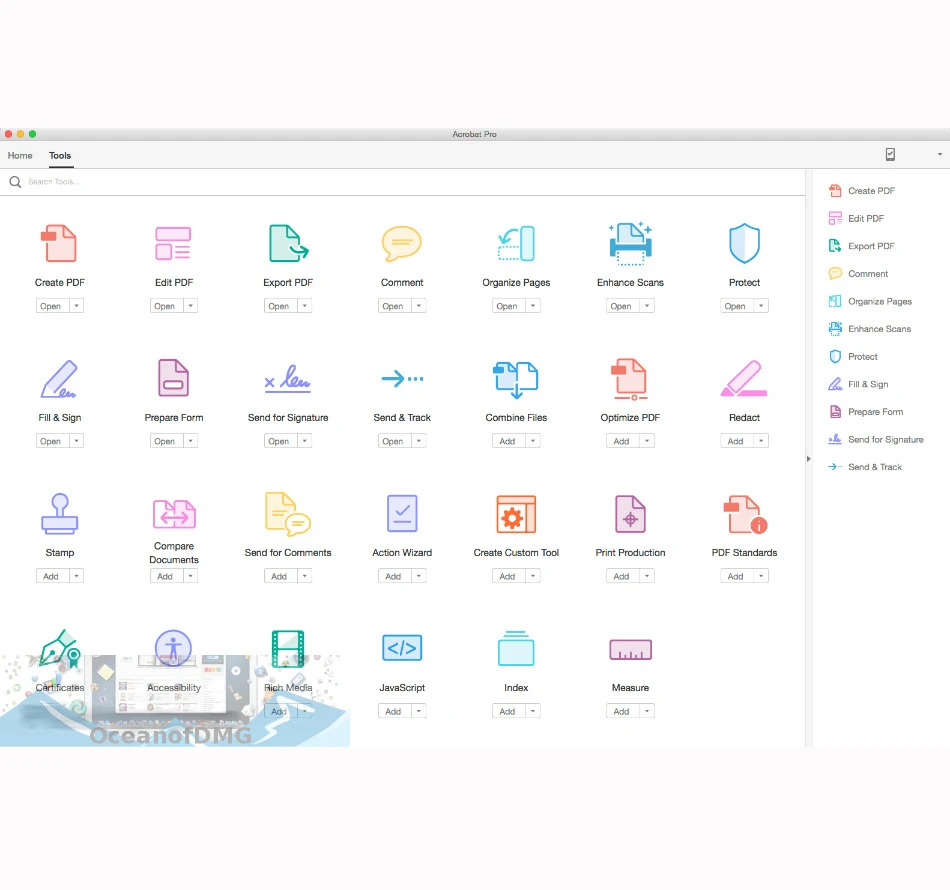950x890 pixels.
Task: Click the Stamp tool icon
Action: (59, 514)
